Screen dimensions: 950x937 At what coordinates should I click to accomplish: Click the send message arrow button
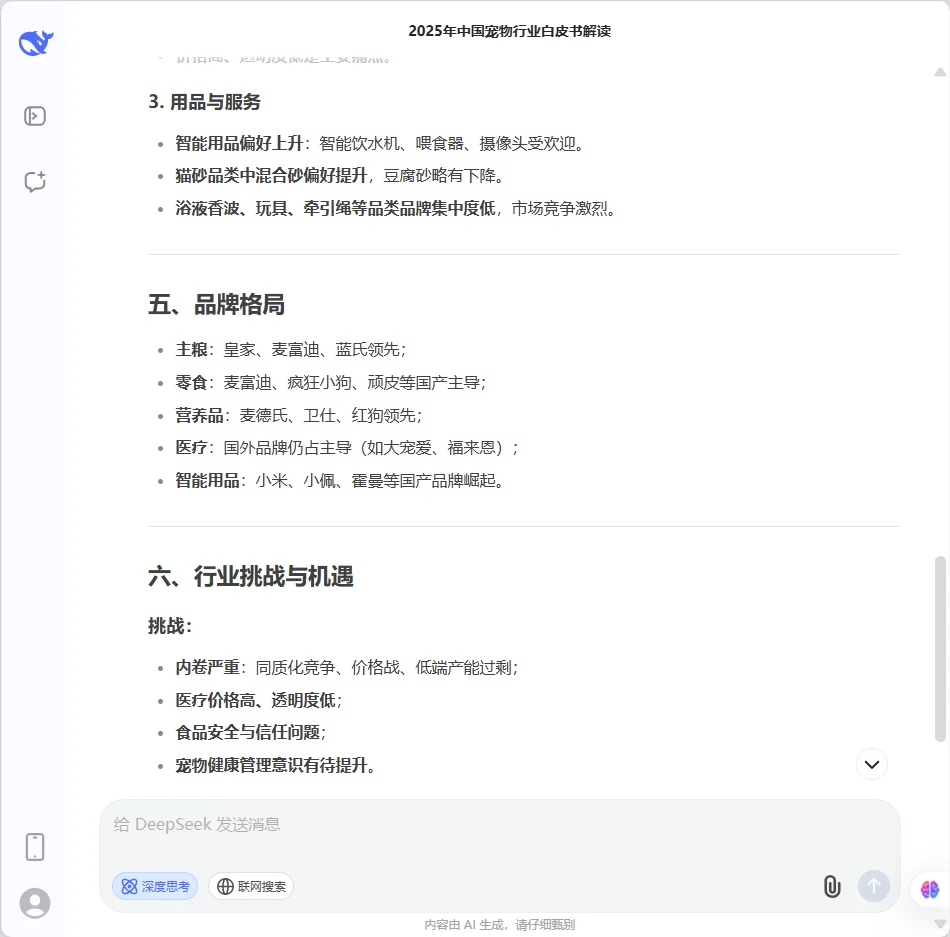pyautogui.click(x=874, y=886)
